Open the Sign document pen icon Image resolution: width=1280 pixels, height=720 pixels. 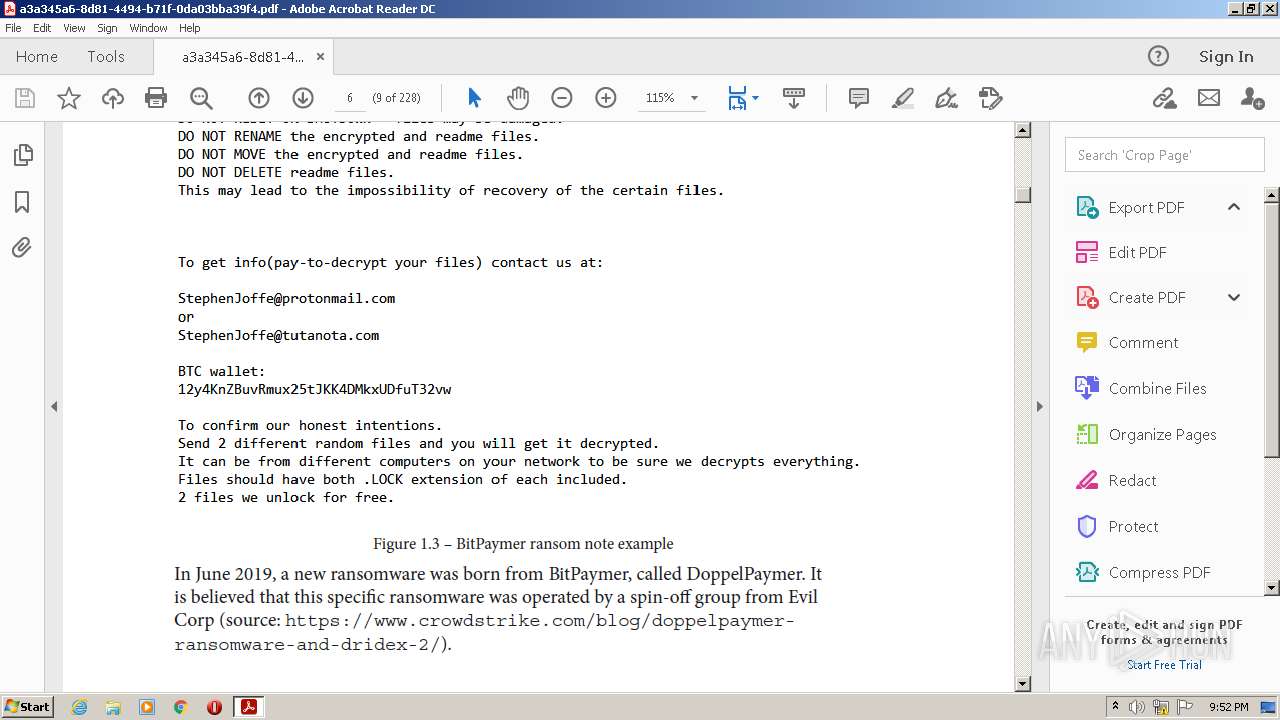pos(946,98)
